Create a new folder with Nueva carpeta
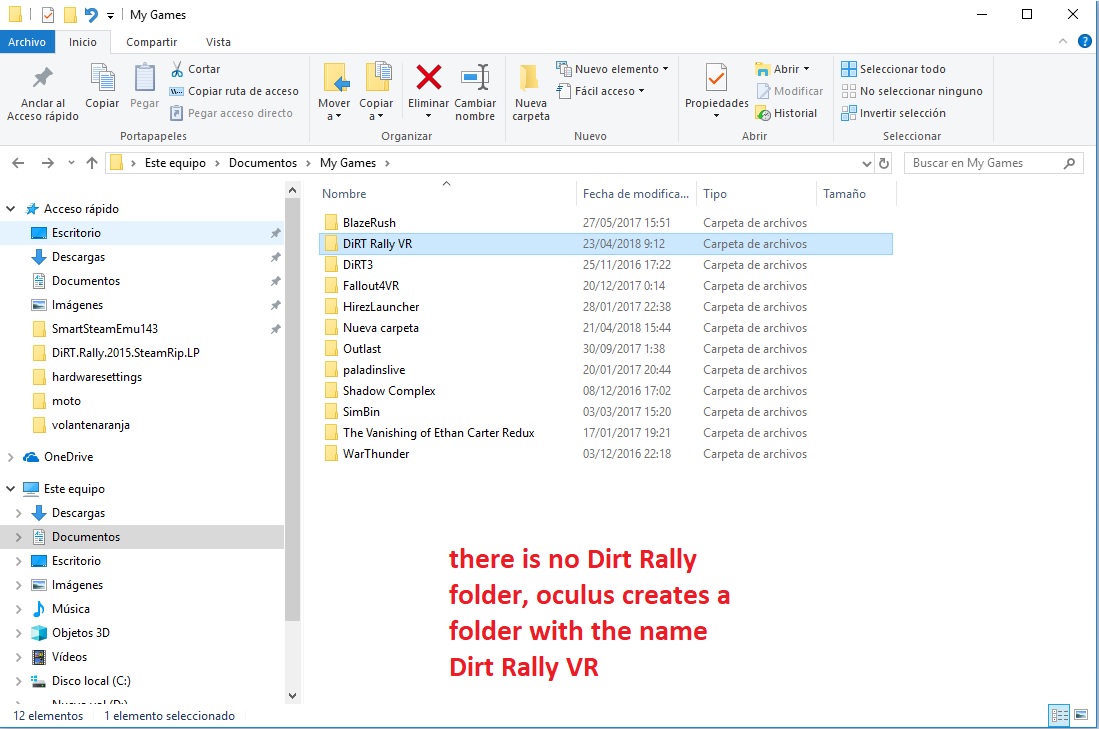 531,92
